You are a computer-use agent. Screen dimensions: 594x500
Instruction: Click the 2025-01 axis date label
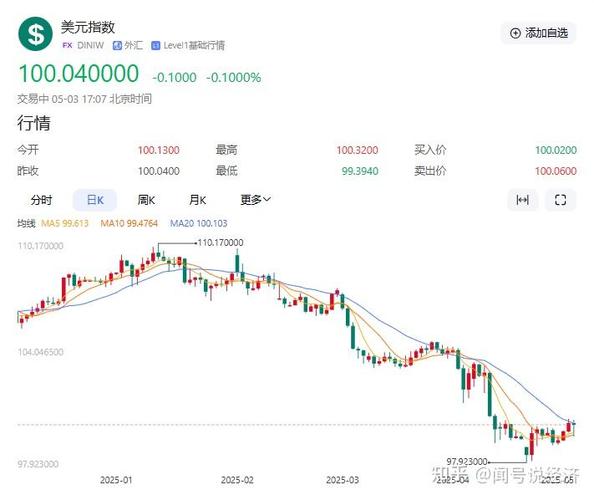tap(116, 480)
